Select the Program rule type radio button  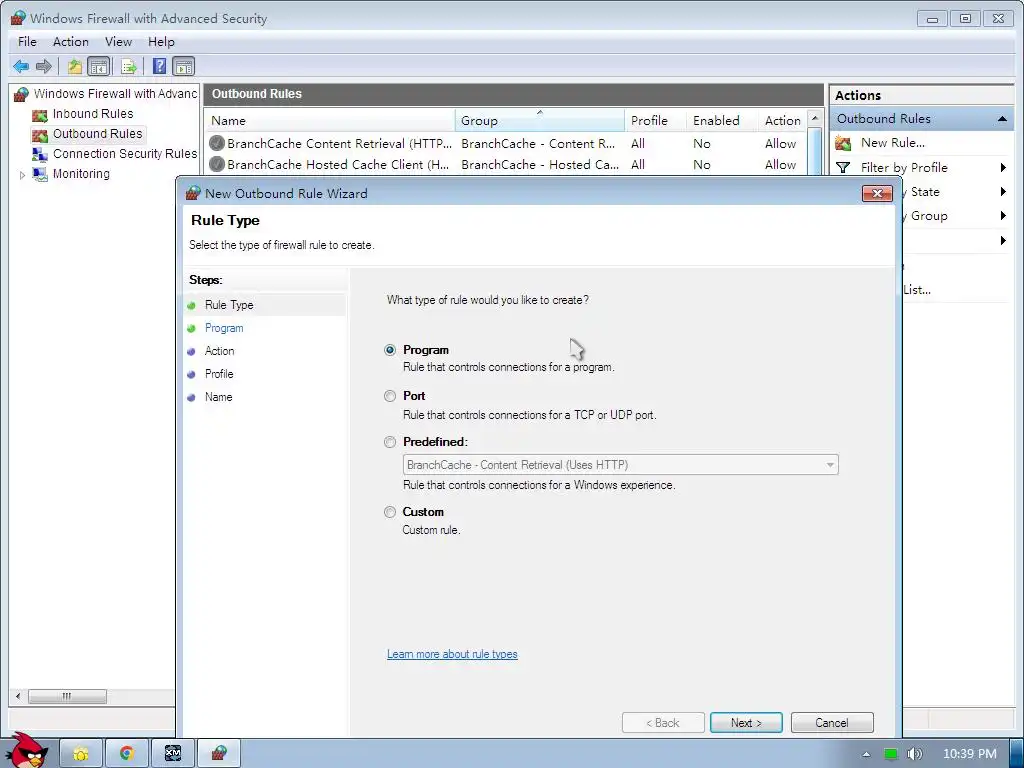coord(390,350)
